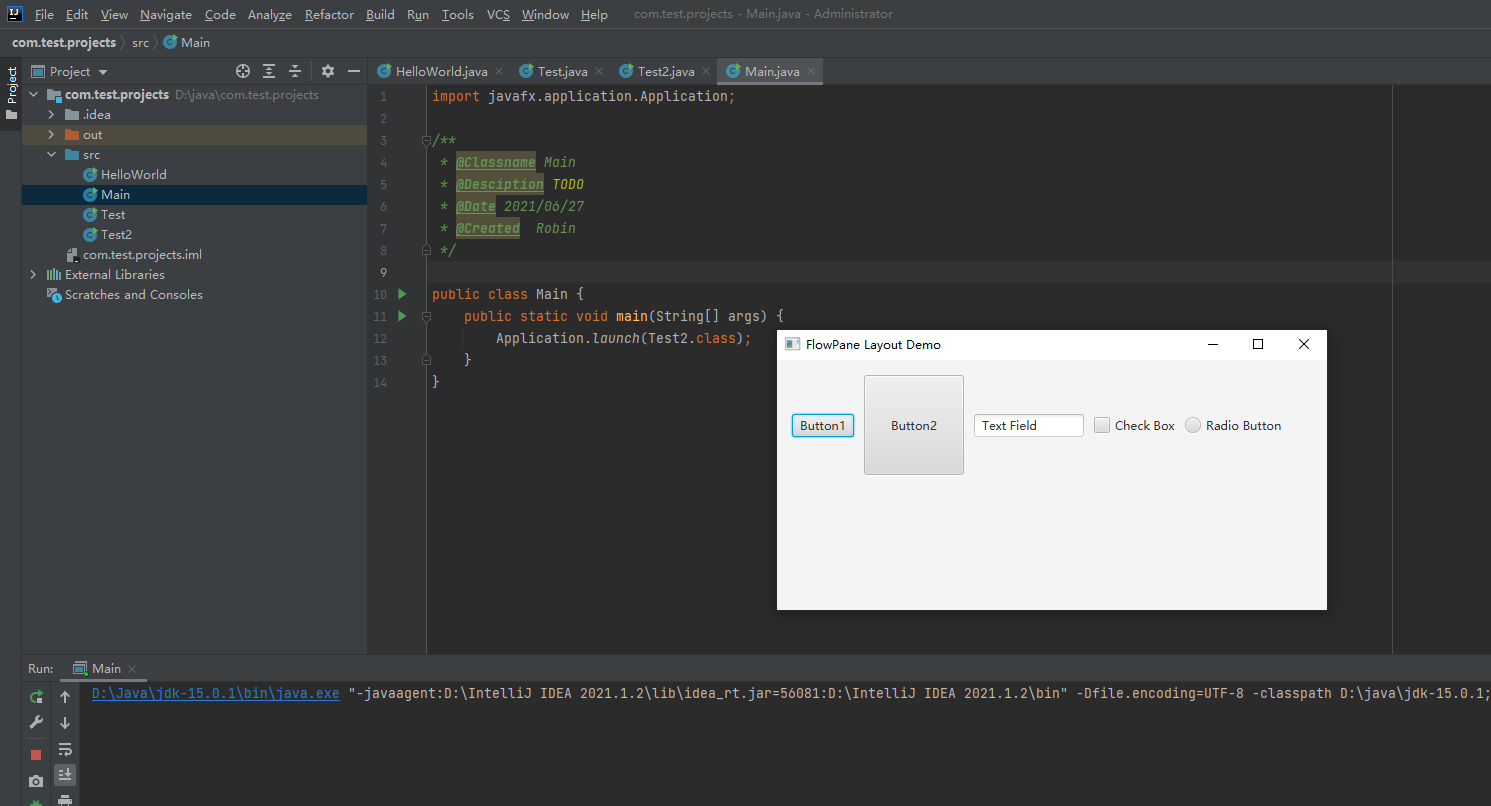Maximize the FlowPane Layout Demo window
The image size is (1491, 806).
pos(1258,344)
